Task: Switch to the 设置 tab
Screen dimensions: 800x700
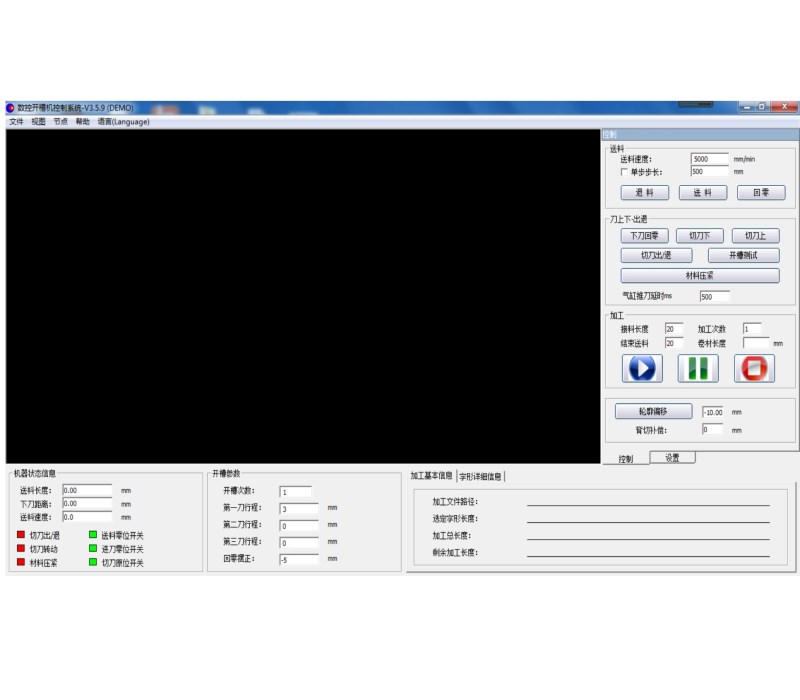Action: (x=672, y=458)
